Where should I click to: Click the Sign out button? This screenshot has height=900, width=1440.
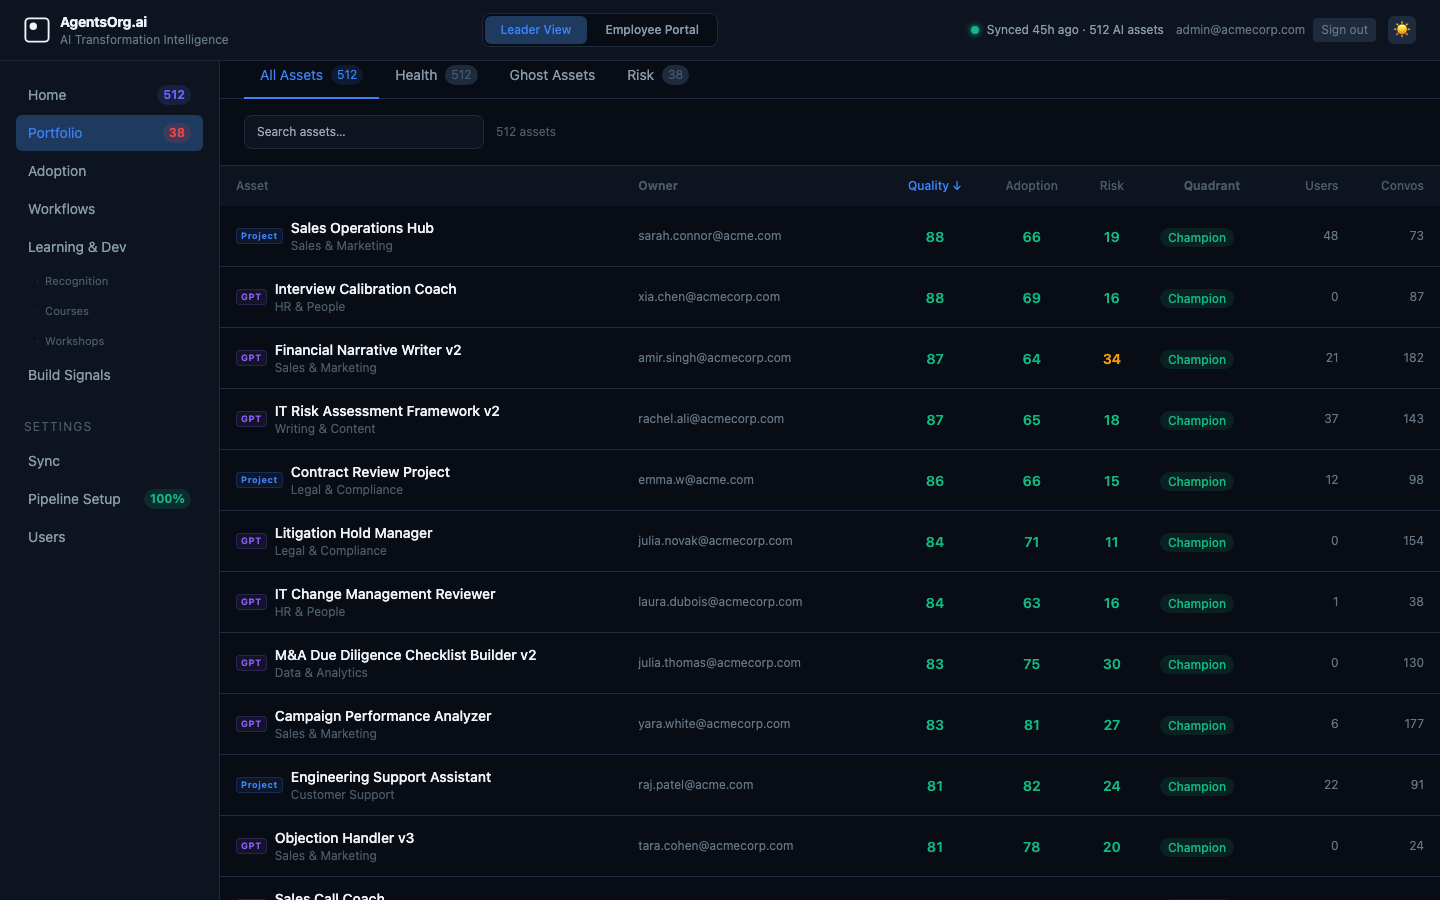click(1344, 29)
